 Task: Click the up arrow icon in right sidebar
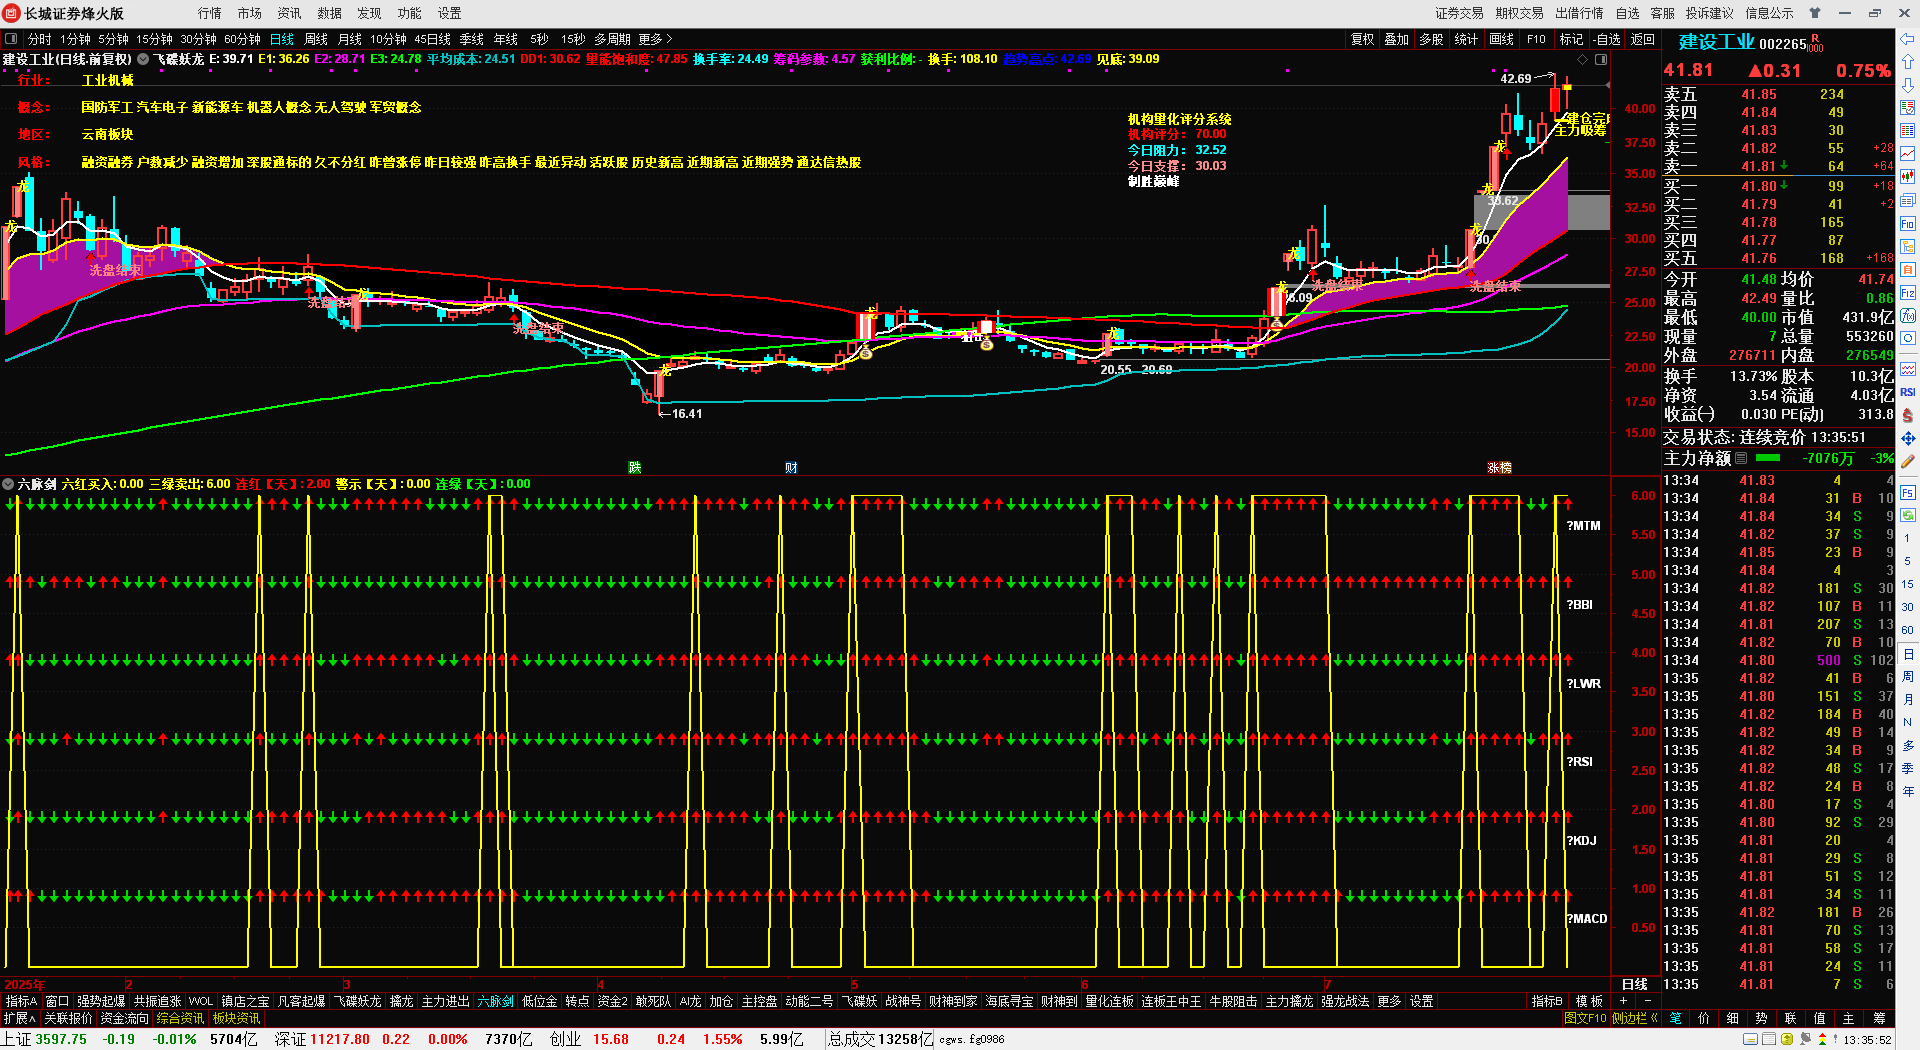click(1908, 62)
